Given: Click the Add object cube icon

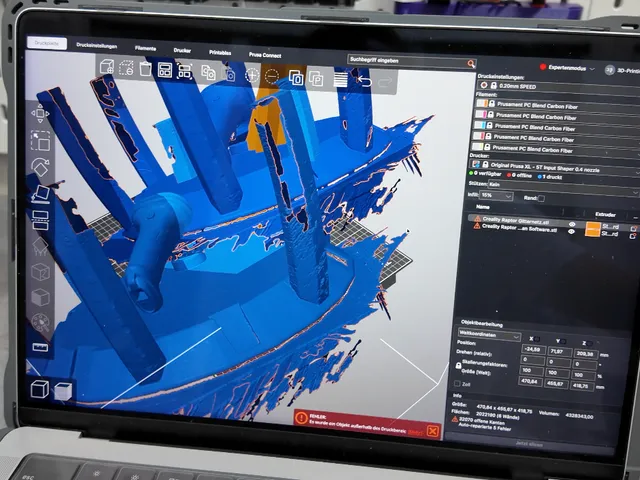Looking at the screenshot, I should pos(107,67).
